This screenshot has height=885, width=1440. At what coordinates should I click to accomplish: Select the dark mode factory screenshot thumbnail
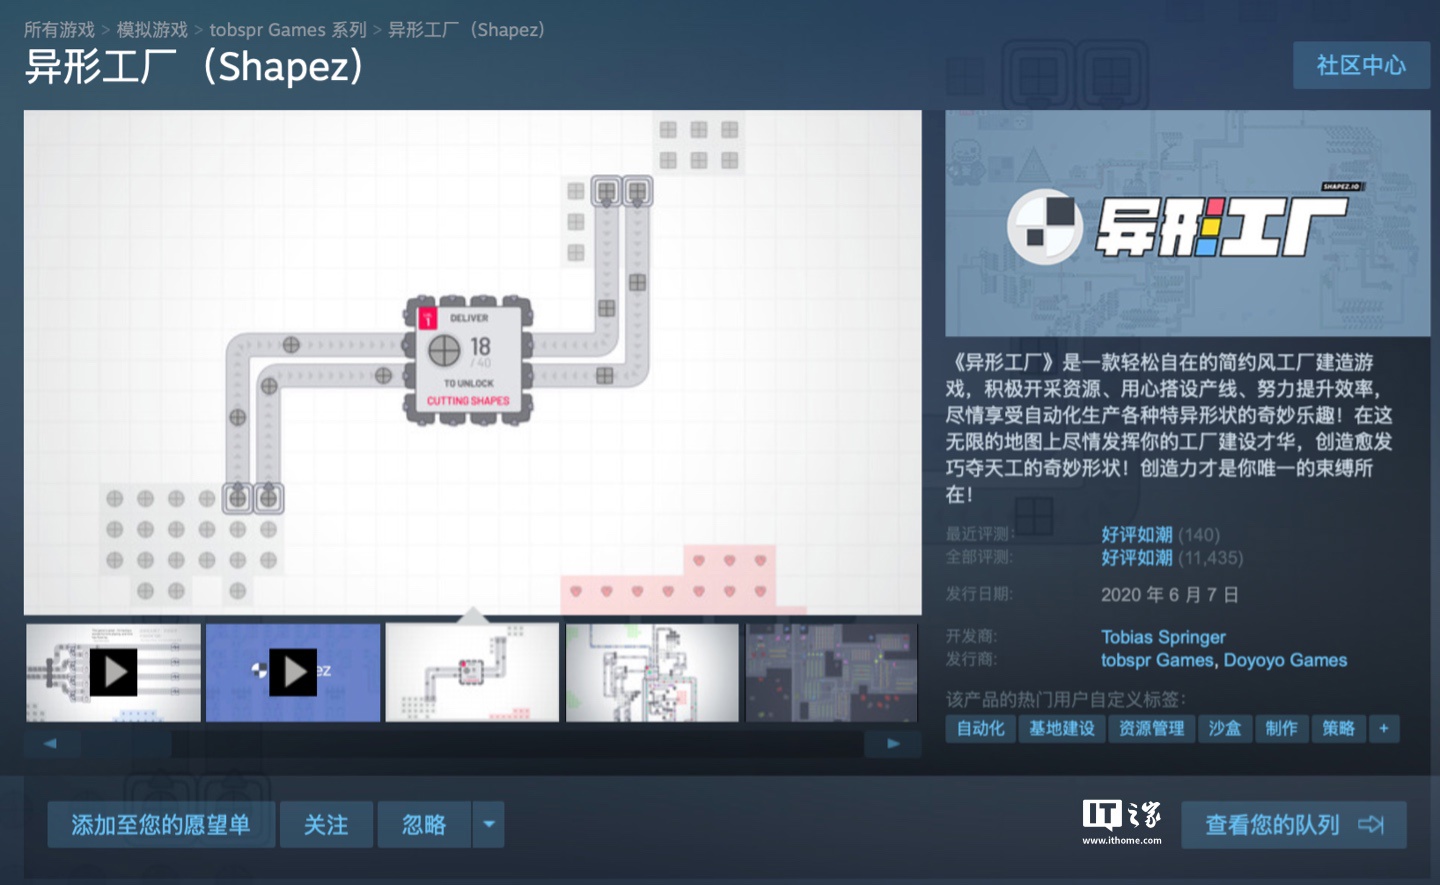(831, 673)
